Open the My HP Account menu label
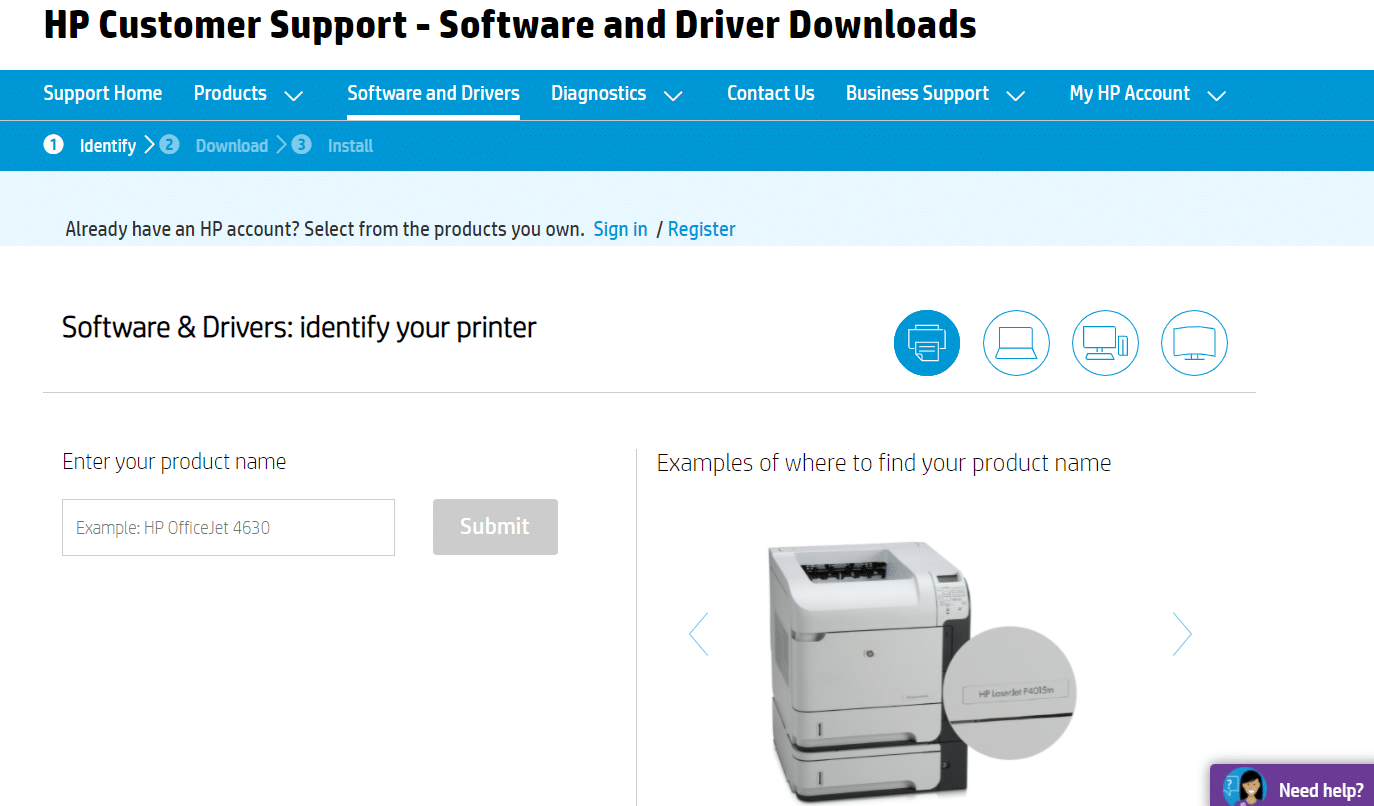Screen dimensions: 1374x806 pos(1130,93)
